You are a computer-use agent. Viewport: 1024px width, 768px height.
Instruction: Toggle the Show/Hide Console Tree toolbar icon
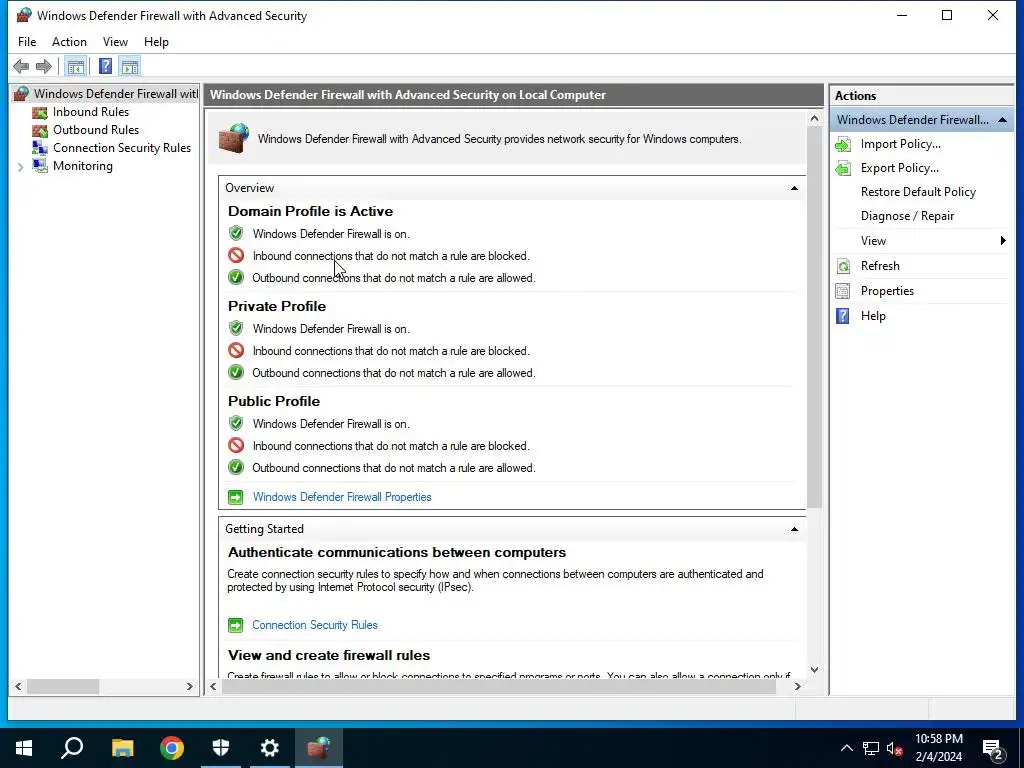click(x=76, y=66)
